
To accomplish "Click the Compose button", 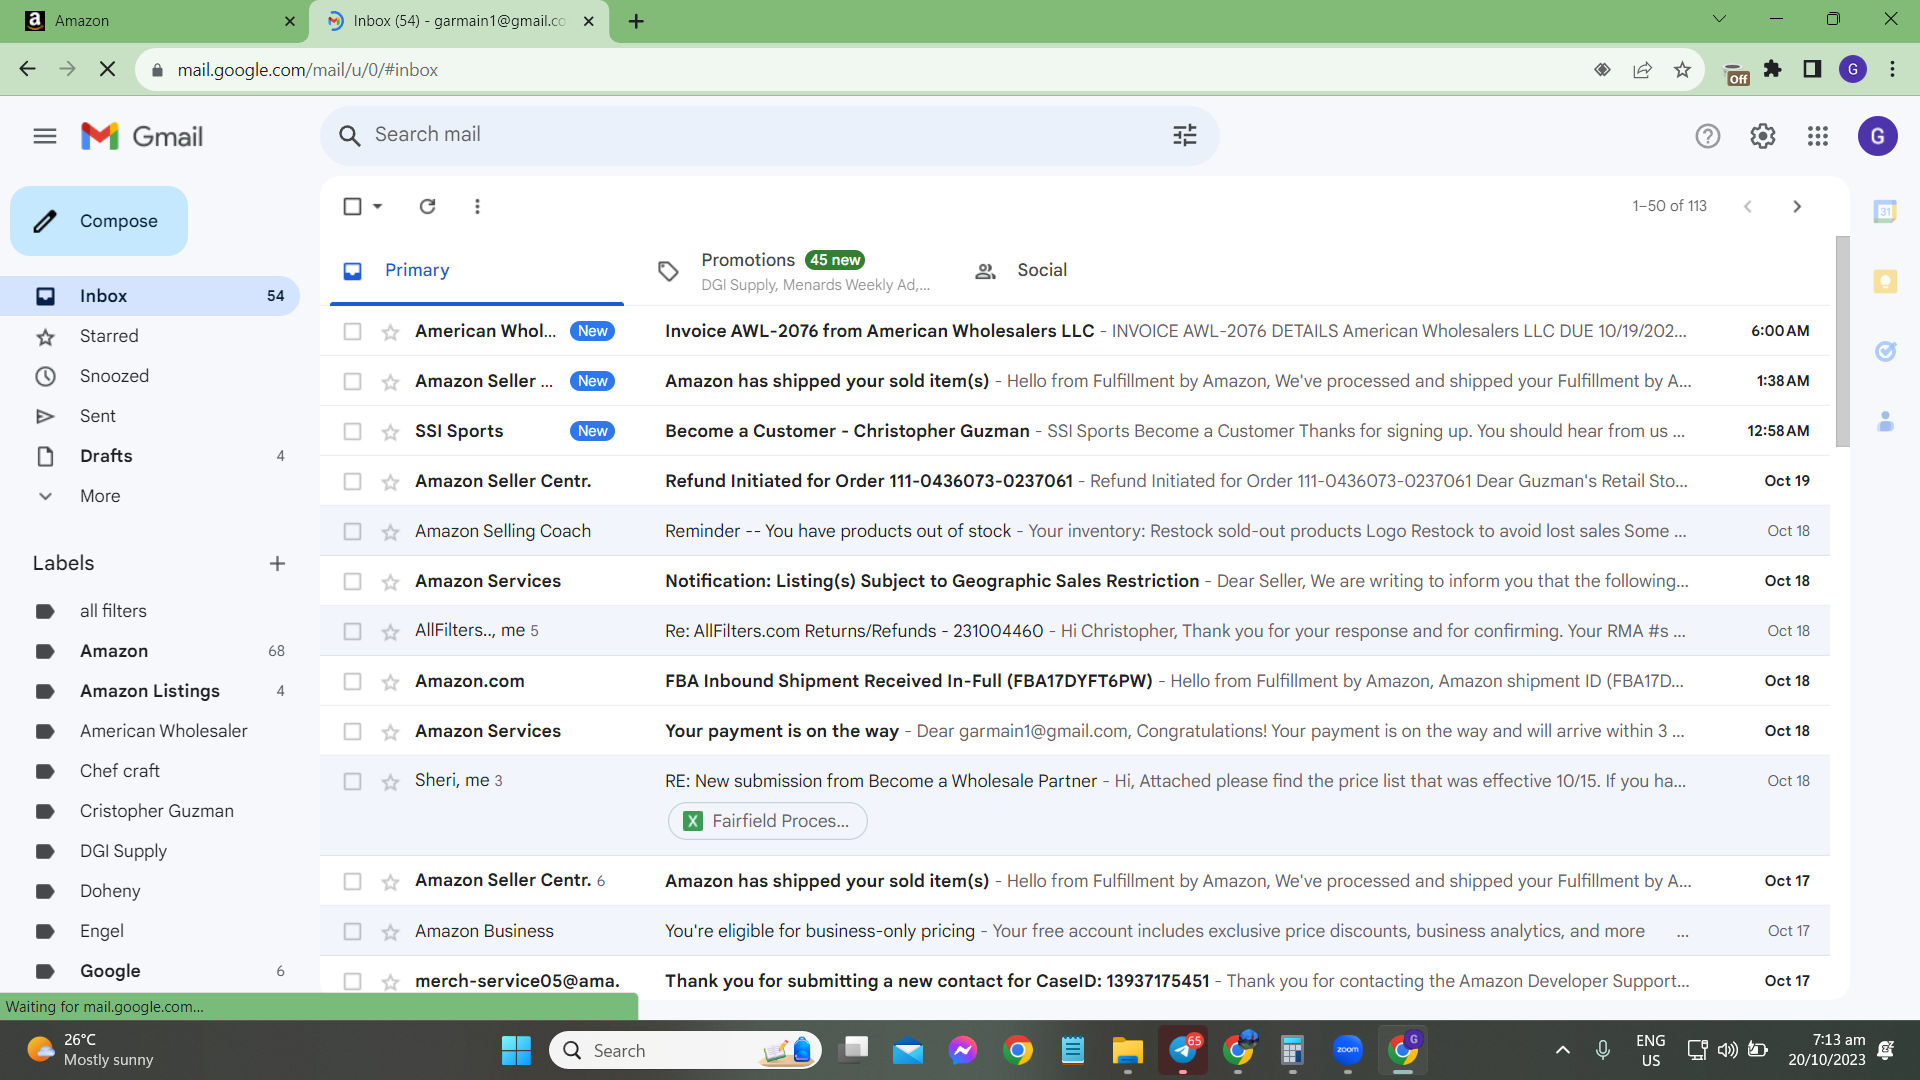I will [99, 221].
